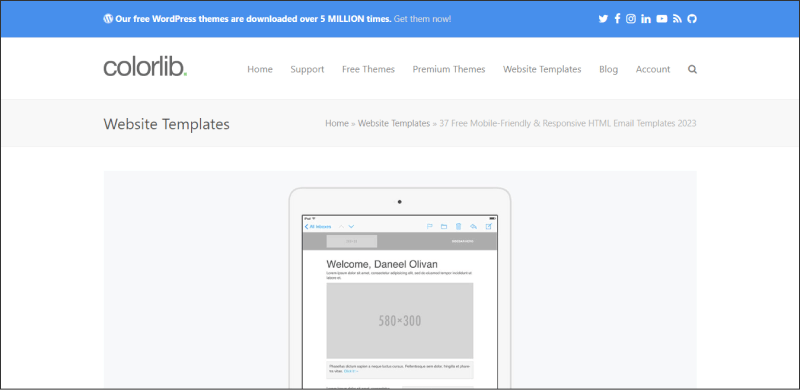Open the Instagram social icon
Screen dimensions: 800x390
pyautogui.click(x=631, y=19)
